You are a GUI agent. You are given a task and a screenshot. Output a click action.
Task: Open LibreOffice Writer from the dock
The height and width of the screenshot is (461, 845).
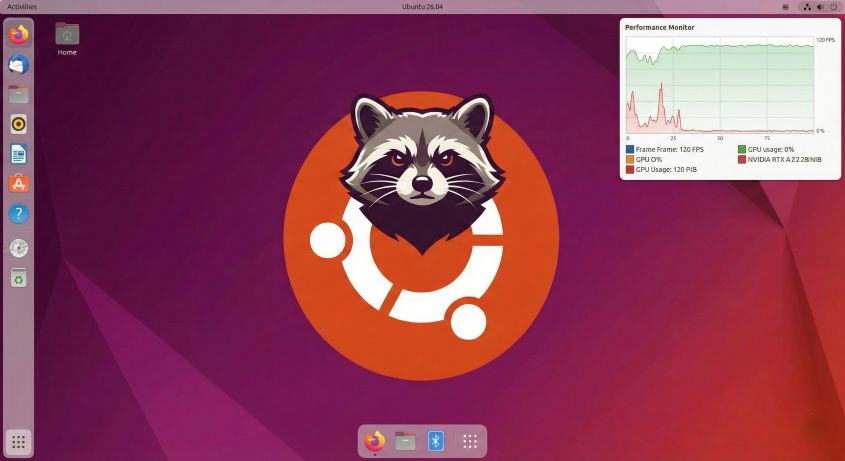click(18, 154)
